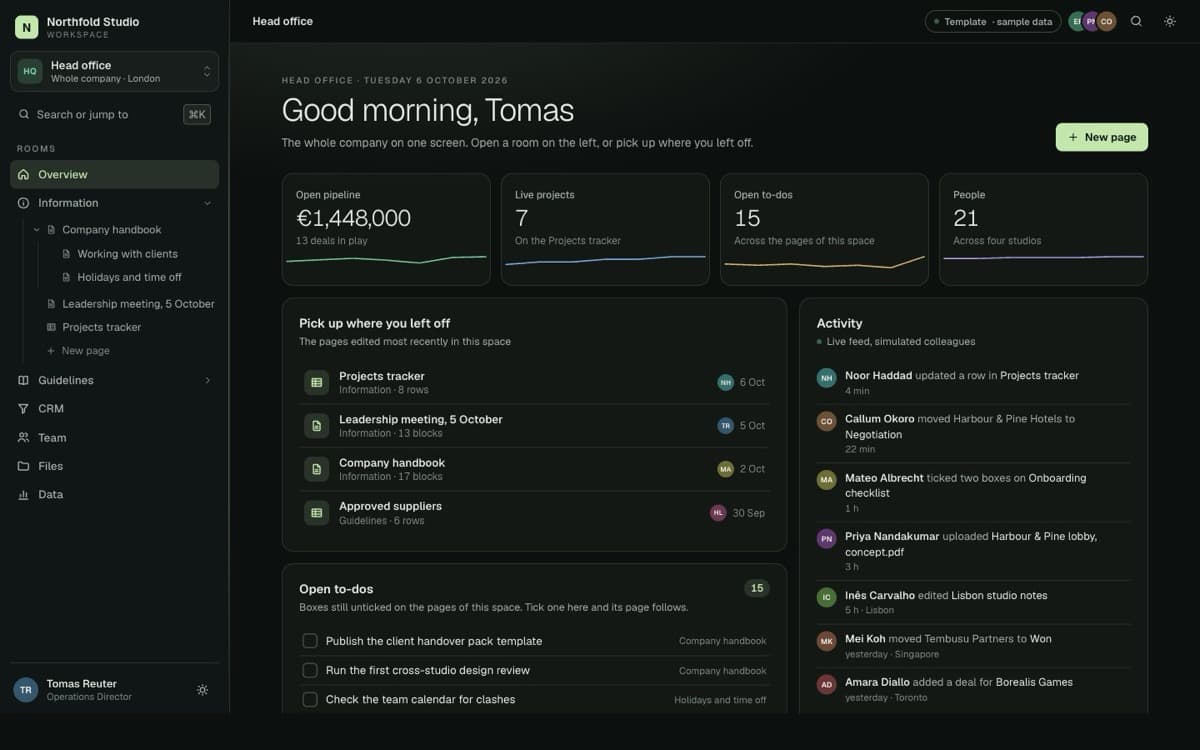
Task: Click the HQ badge in workspace switcher
Action: [30, 71]
